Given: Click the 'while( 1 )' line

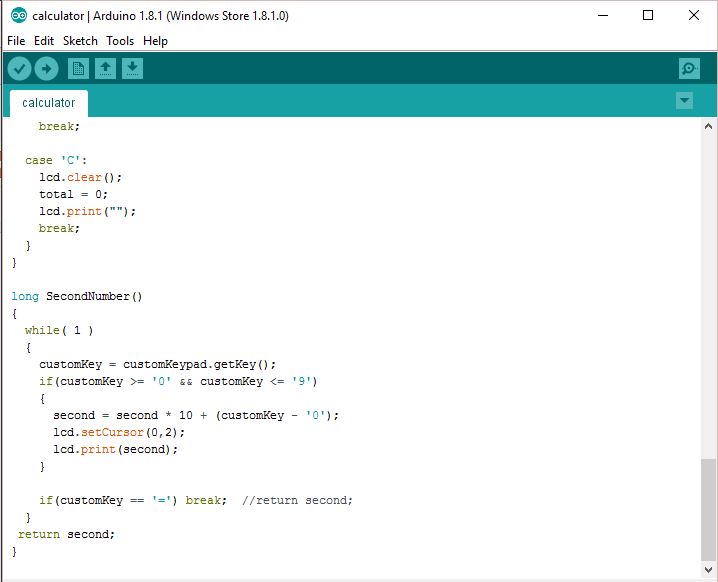Looking at the screenshot, I should coord(59,330).
